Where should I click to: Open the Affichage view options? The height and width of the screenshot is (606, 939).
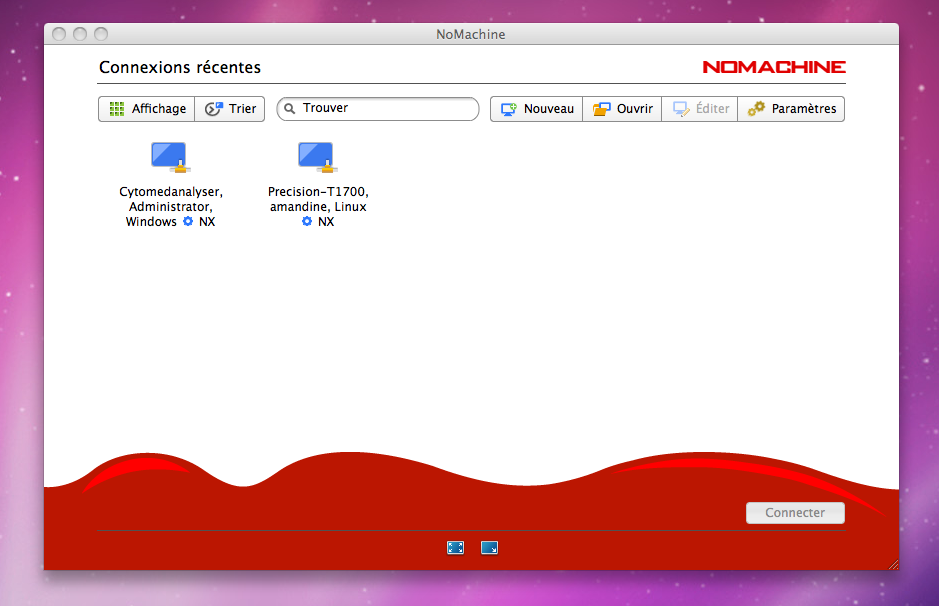pos(147,109)
